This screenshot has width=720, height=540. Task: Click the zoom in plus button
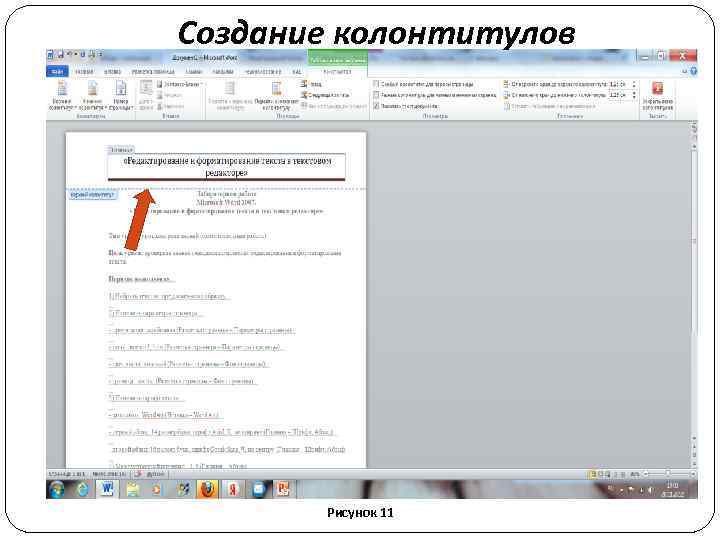point(693,474)
